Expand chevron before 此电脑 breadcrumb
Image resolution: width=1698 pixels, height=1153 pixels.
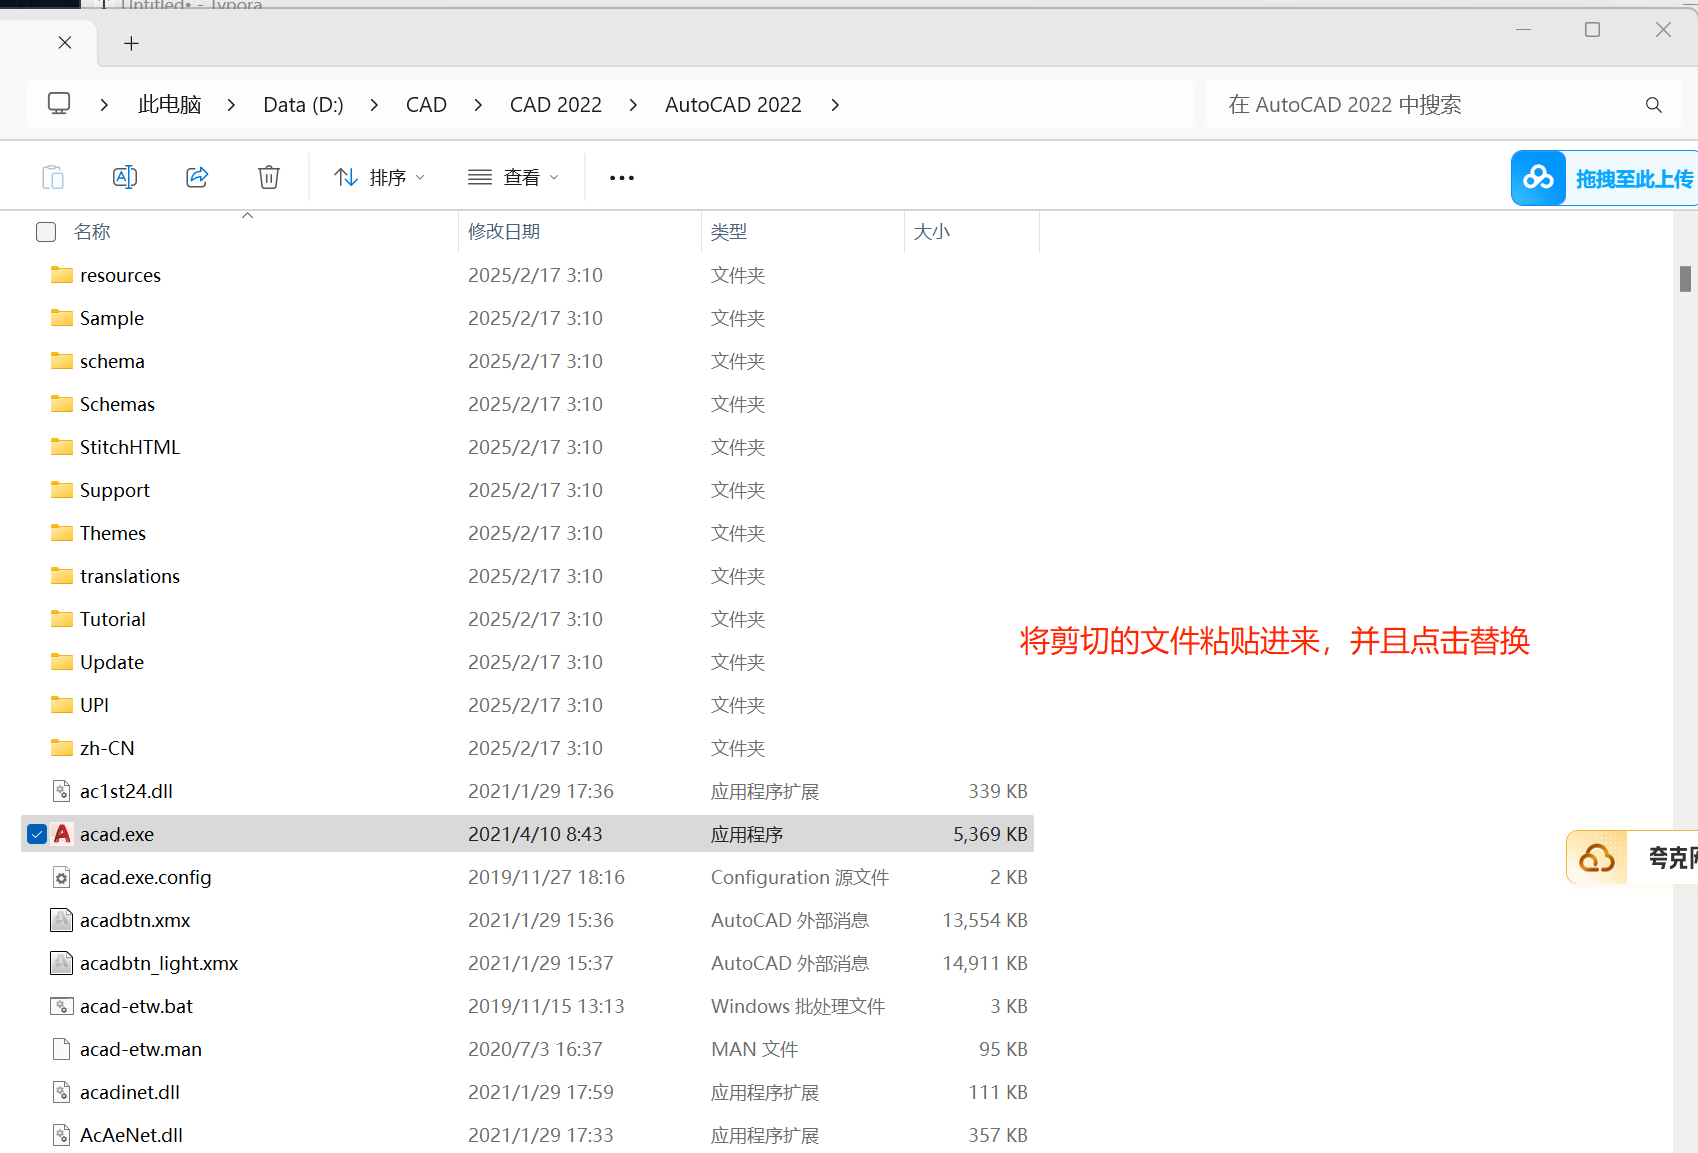click(x=104, y=105)
